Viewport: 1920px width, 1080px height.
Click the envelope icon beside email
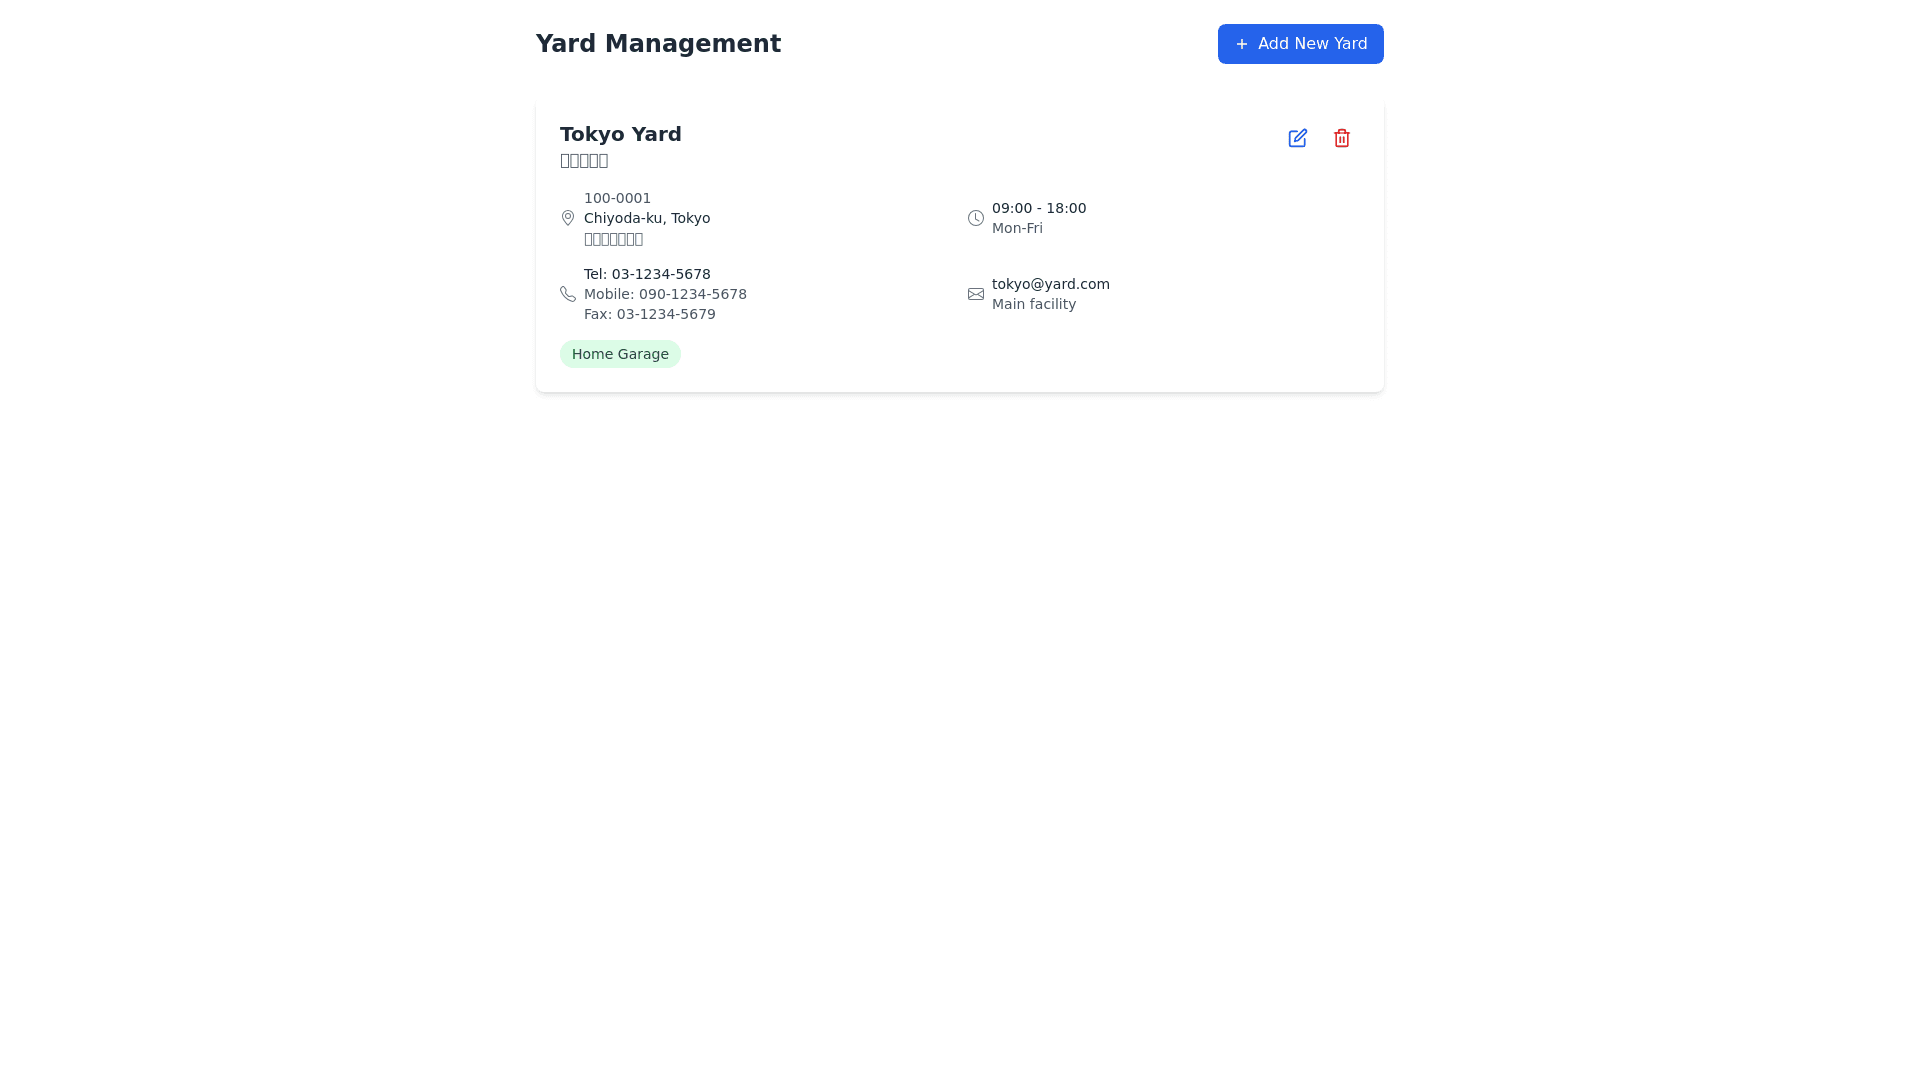point(975,294)
